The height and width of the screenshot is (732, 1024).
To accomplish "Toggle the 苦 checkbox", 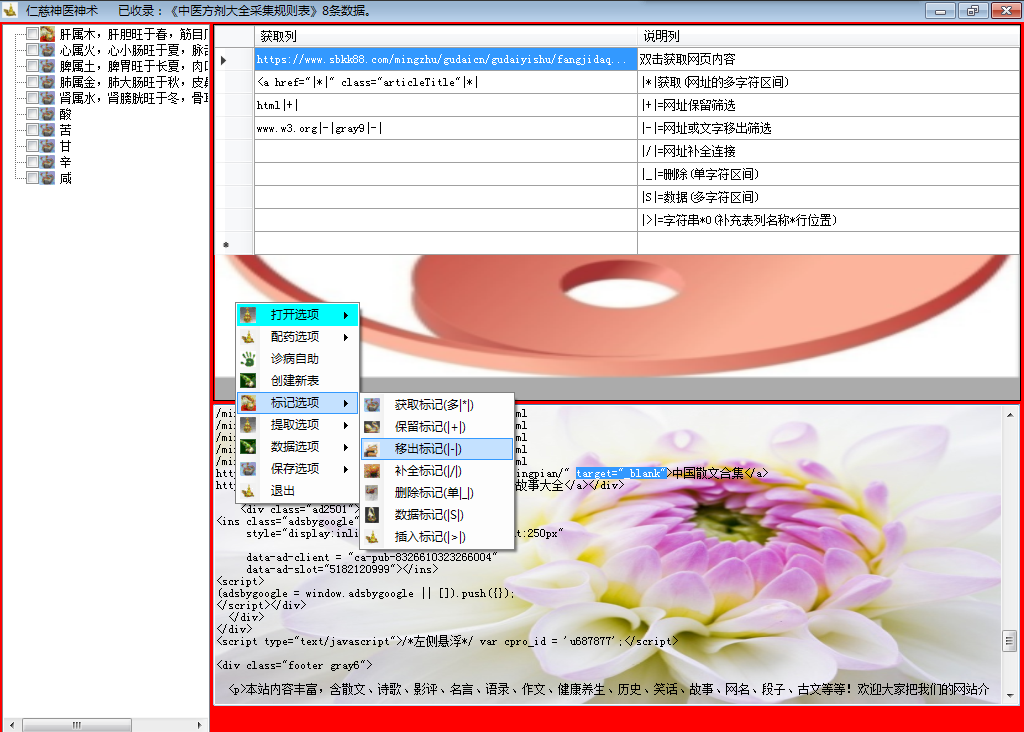I will click(x=32, y=129).
